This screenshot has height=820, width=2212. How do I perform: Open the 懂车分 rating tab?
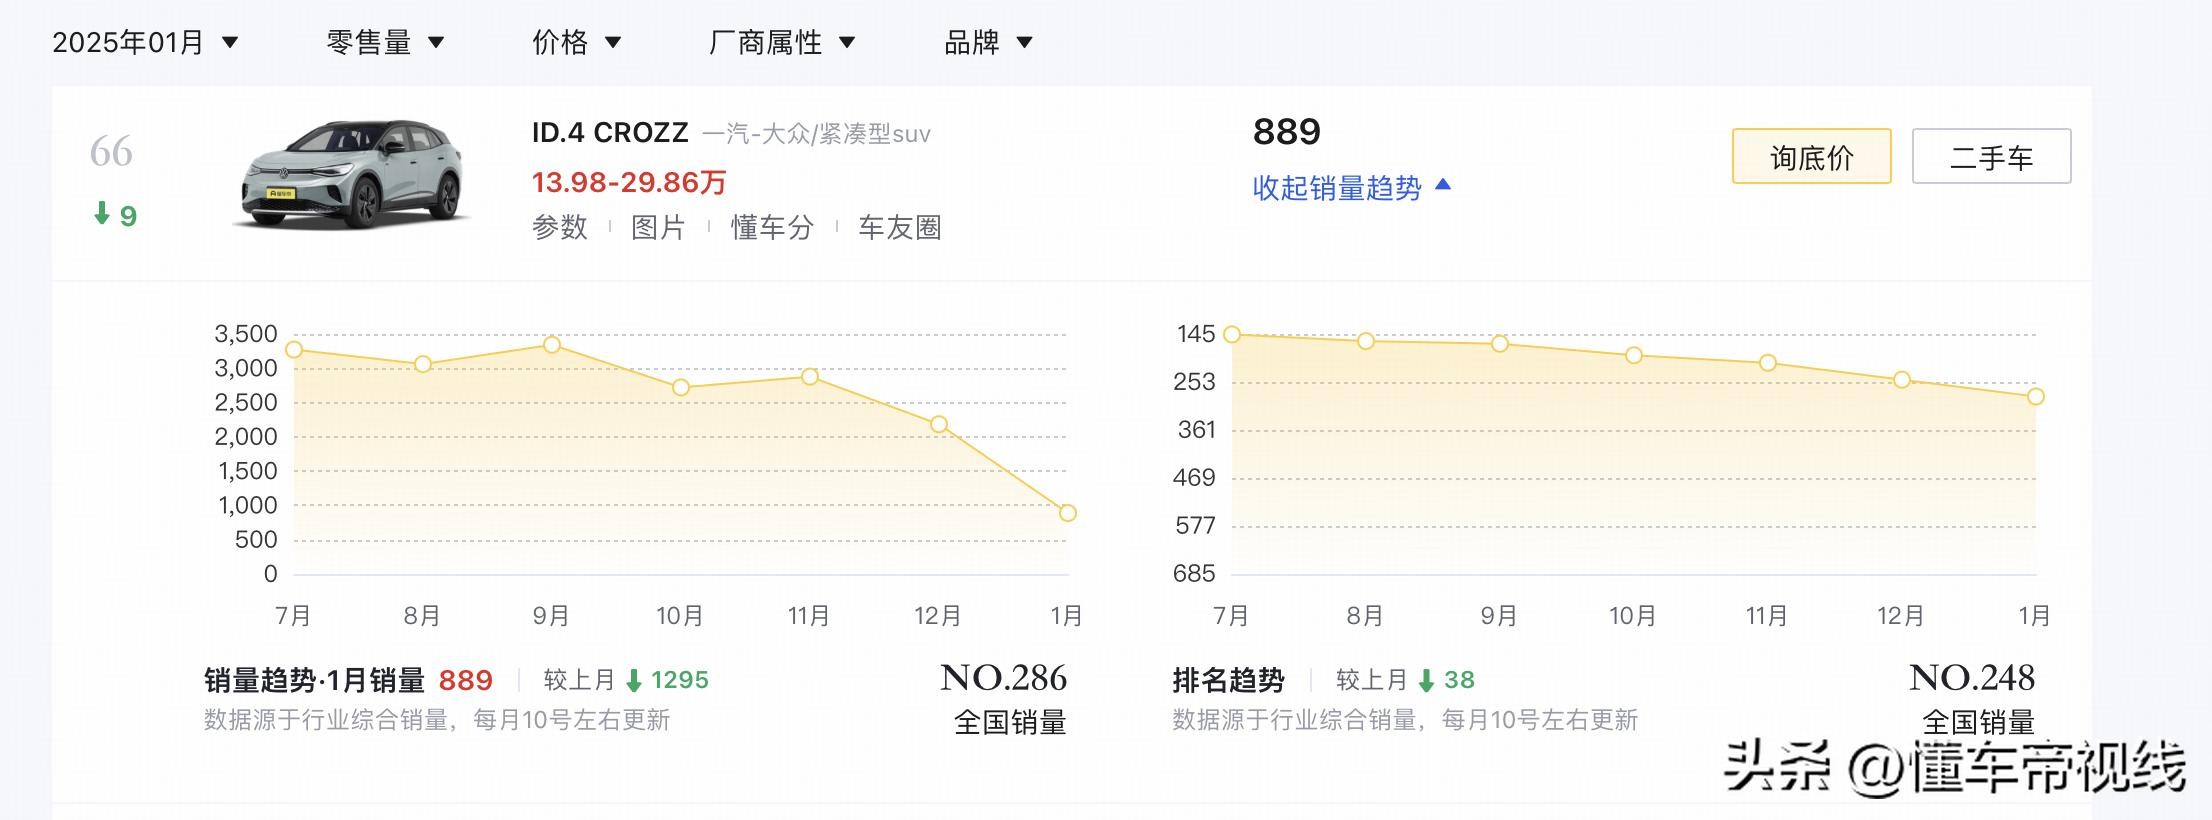click(x=772, y=228)
